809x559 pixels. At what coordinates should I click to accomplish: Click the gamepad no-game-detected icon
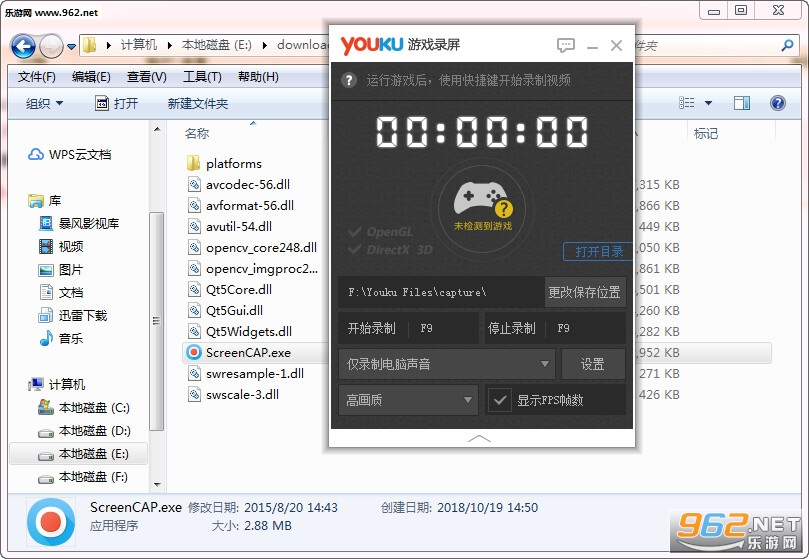[x=482, y=207]
